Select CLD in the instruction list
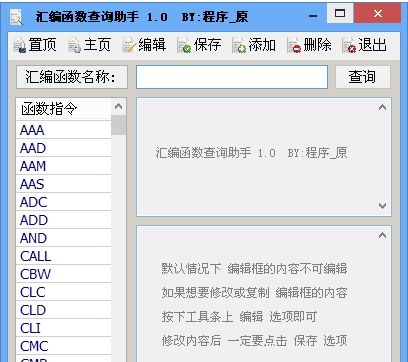Image resolution: width=408 pixels, height=362 pixels. pos(63,310)
